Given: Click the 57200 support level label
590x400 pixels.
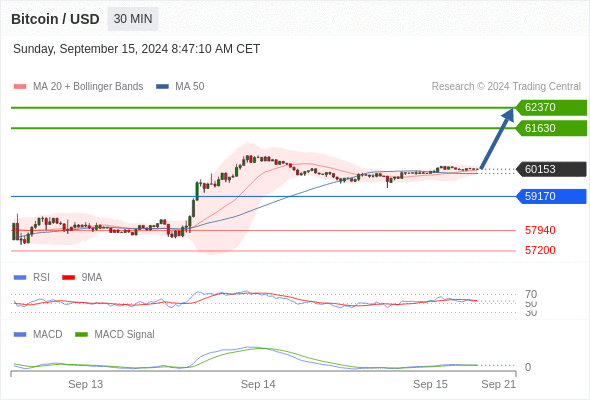Looking at the screenshot, I should click(x=540, y=250).
